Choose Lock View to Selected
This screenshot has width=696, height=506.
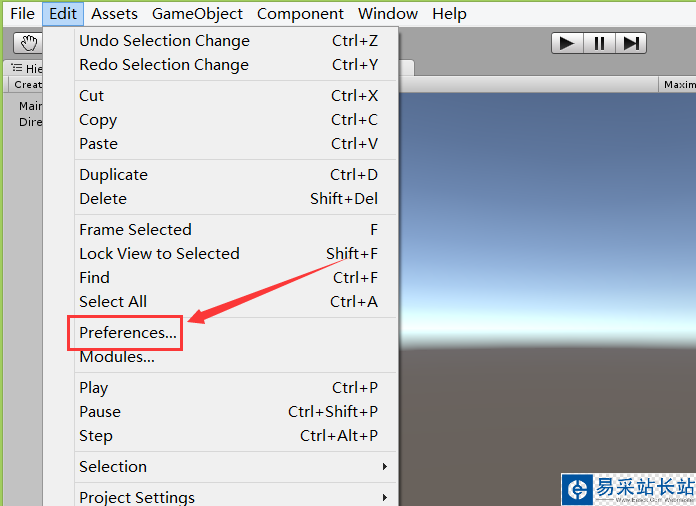[159, 254]
